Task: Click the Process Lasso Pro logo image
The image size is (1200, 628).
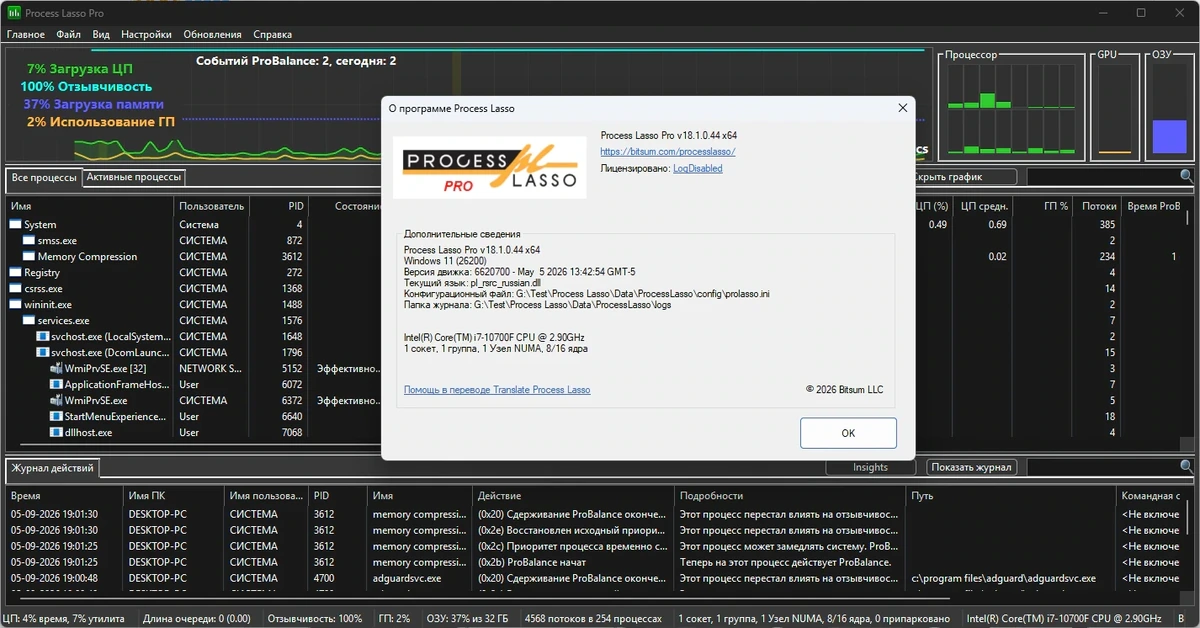Action: click(x=489, y=167)
